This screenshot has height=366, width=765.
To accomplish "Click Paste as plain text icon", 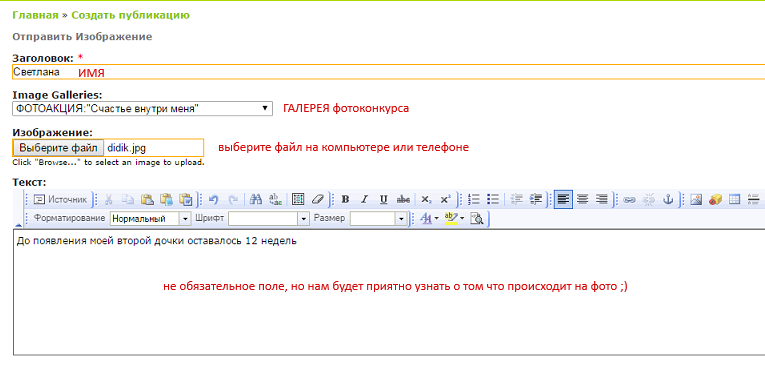I will point(166,199).
